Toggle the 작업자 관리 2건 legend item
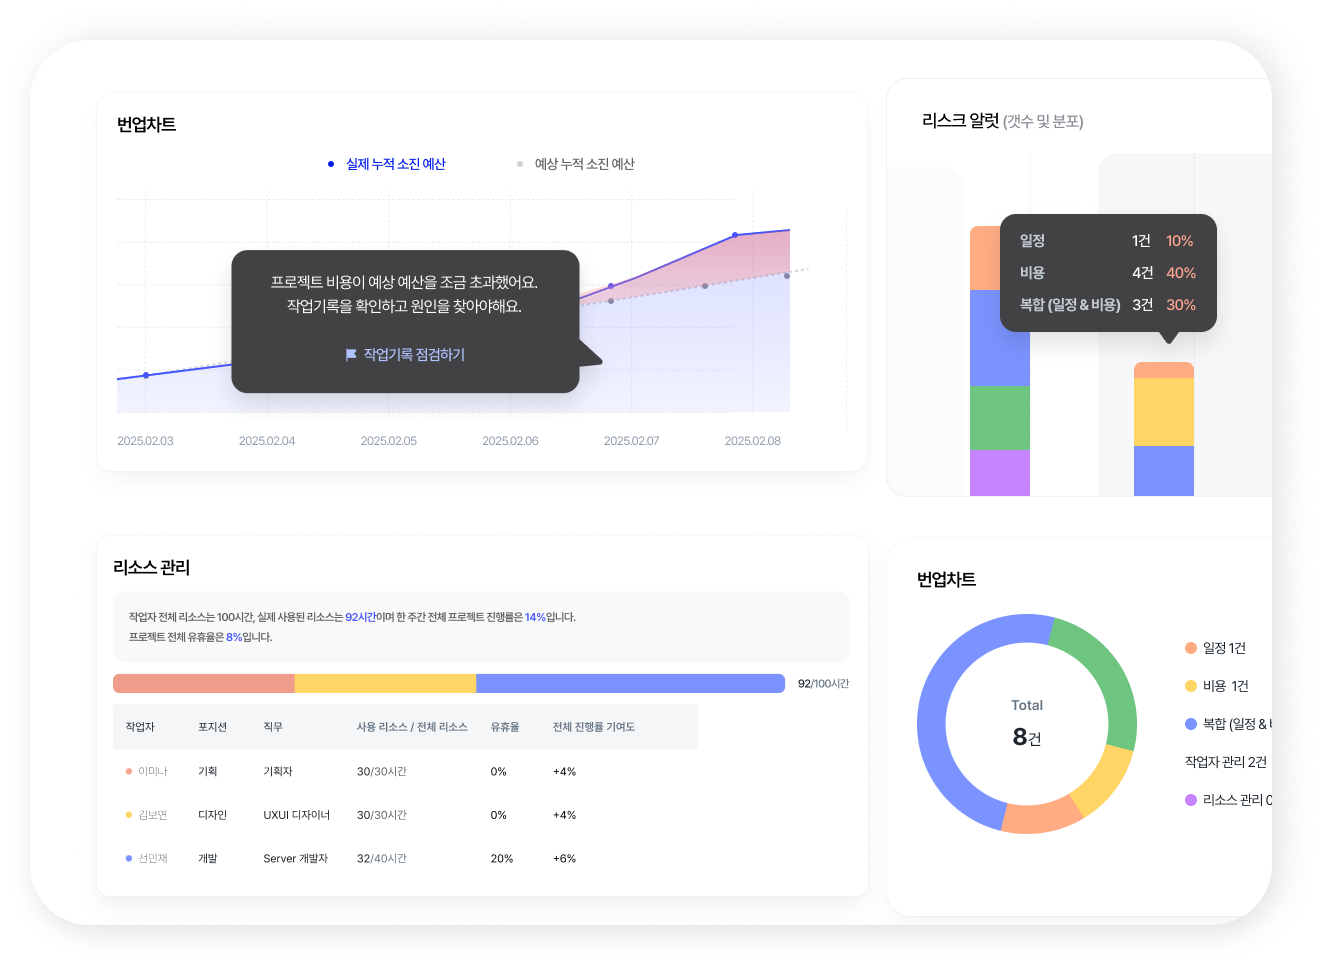1322x965 pixels. 1226,762
